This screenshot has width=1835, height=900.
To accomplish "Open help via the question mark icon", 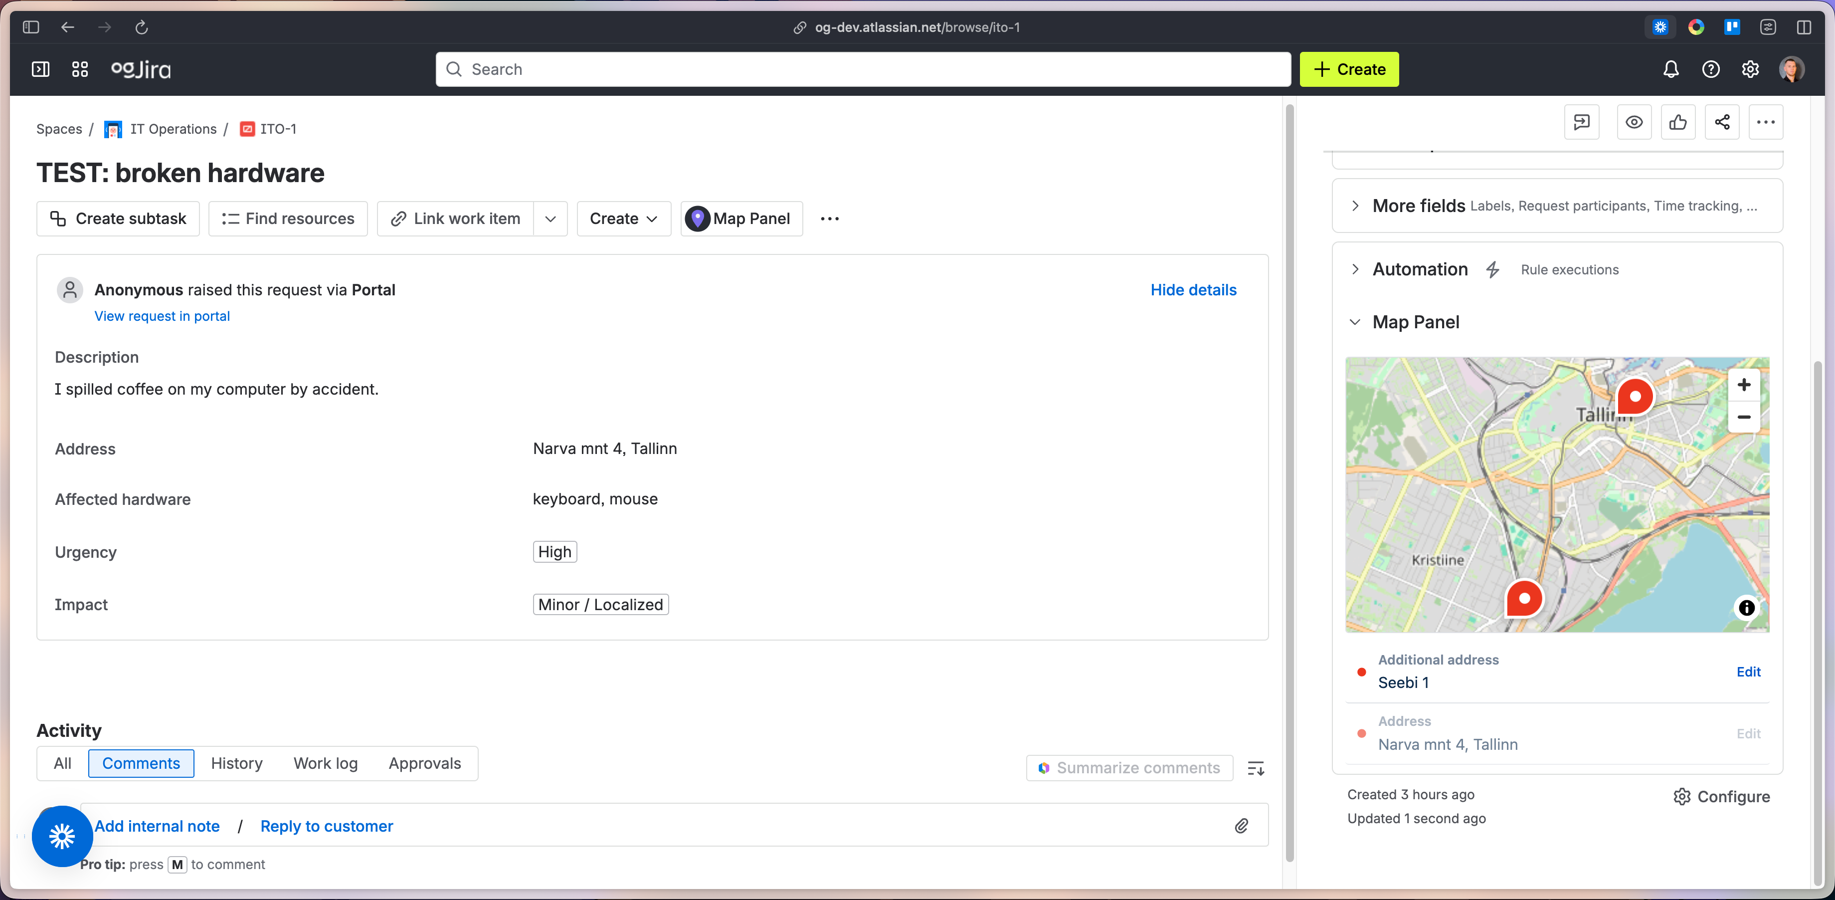I will coord(1710,69).
